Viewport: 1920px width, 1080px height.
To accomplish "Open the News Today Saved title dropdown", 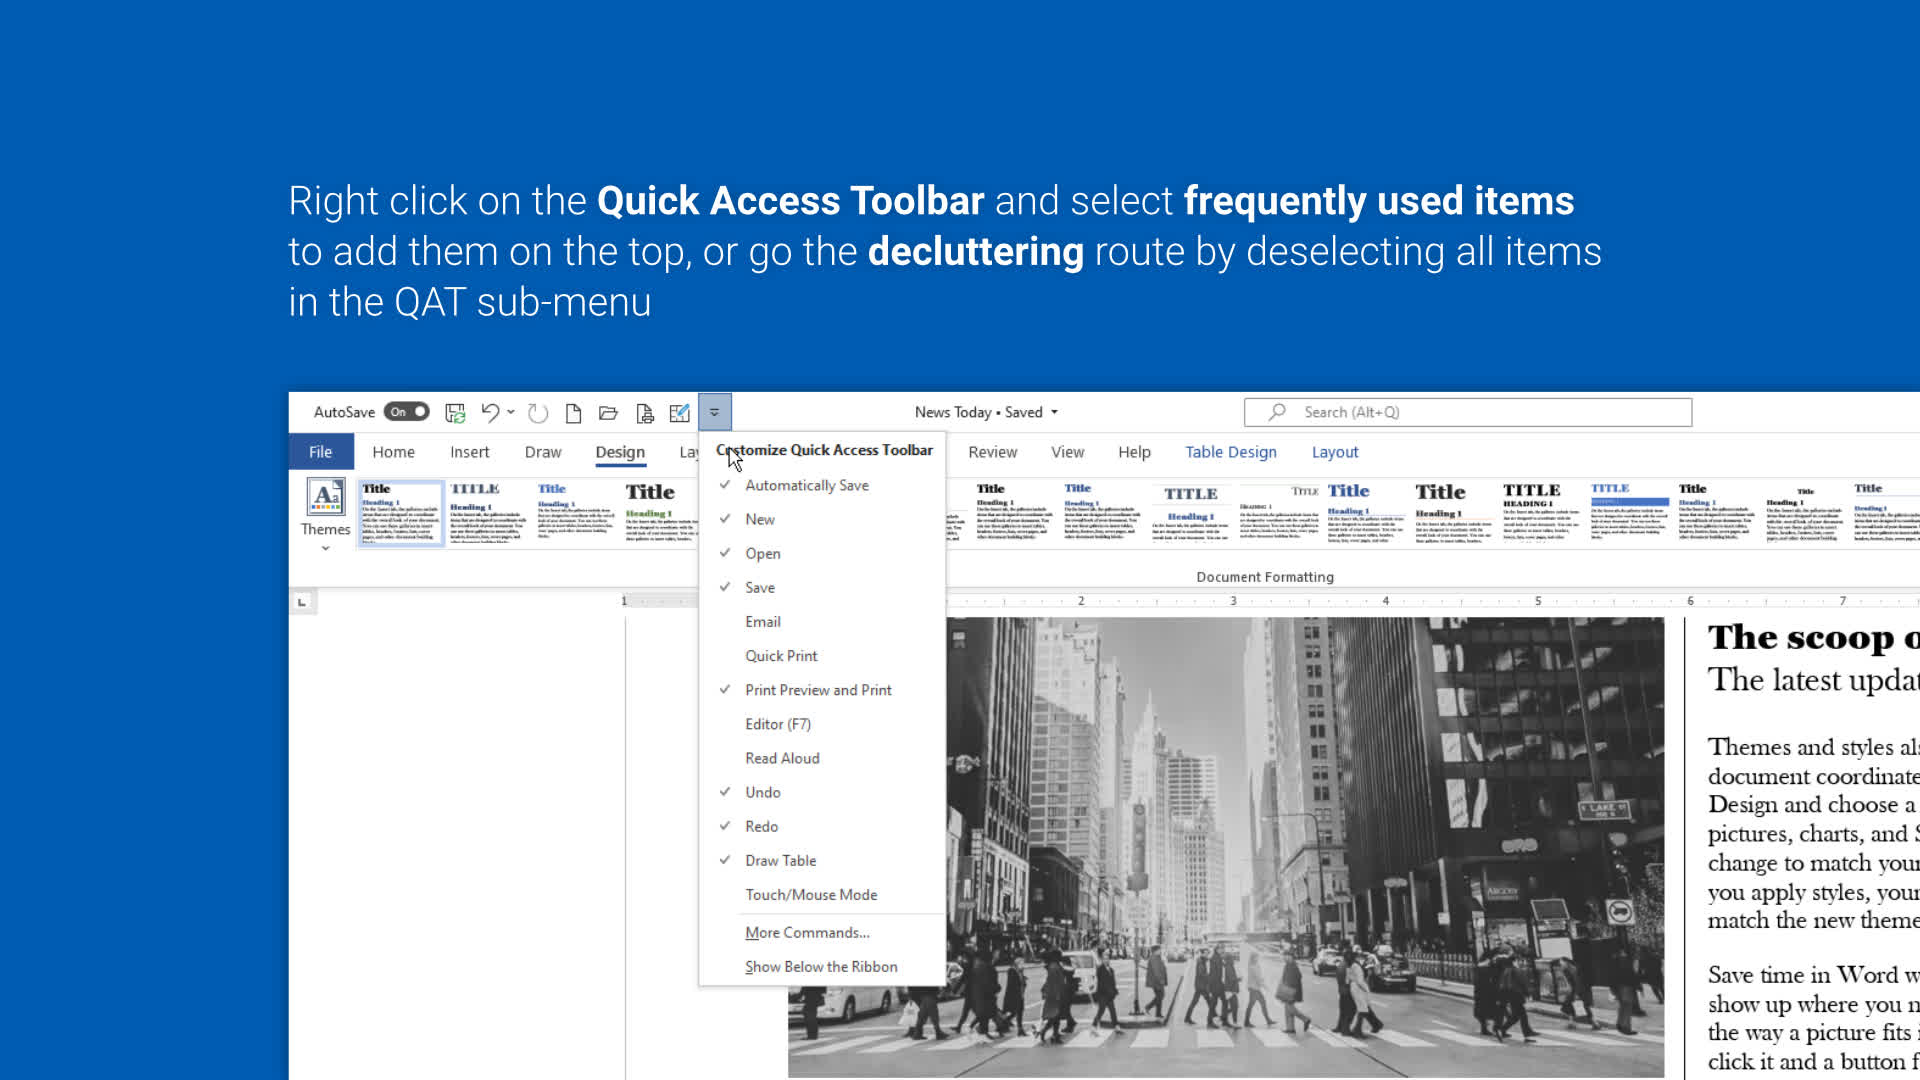I will point(1054,412).
